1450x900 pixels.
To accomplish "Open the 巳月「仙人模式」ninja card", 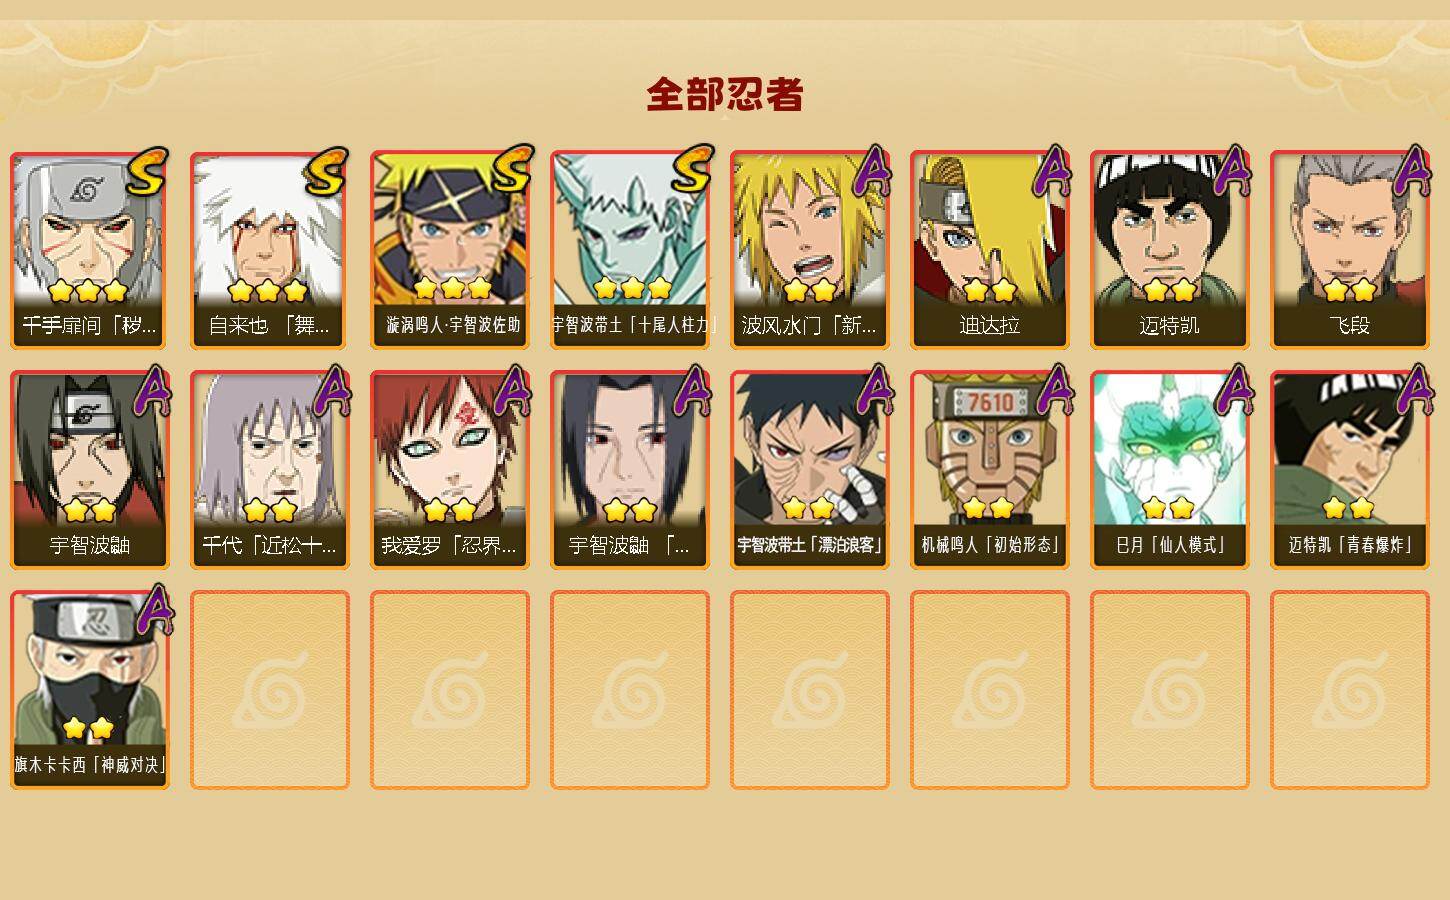I will 1170,470.
